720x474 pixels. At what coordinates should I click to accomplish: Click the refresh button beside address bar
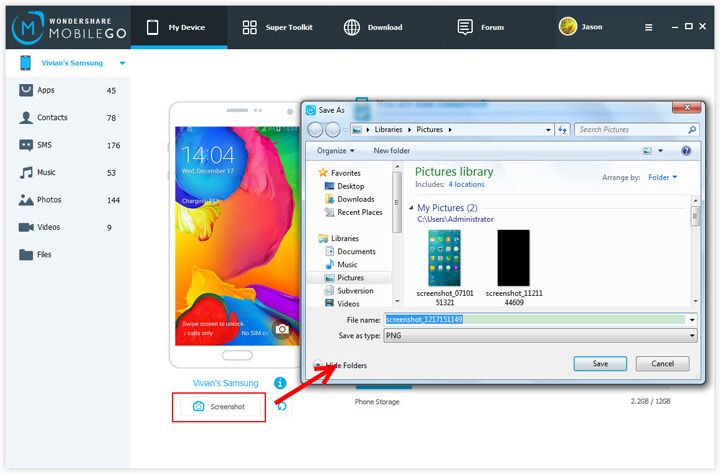pyautogui.click(x=562, y=130)
